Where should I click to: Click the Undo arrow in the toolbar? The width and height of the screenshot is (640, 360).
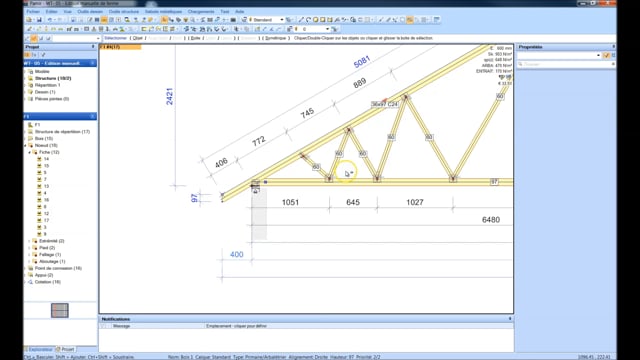tap(50, 20)
